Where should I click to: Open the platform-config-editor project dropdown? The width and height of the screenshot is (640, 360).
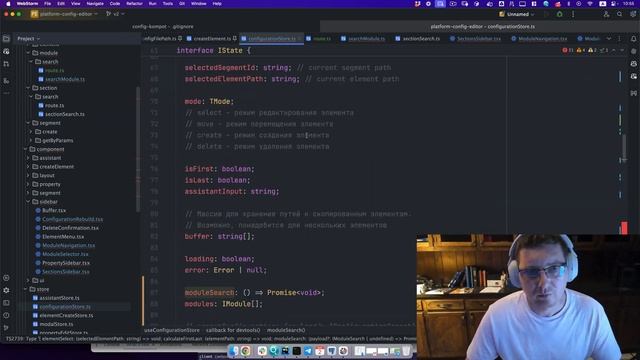point(64,14)
